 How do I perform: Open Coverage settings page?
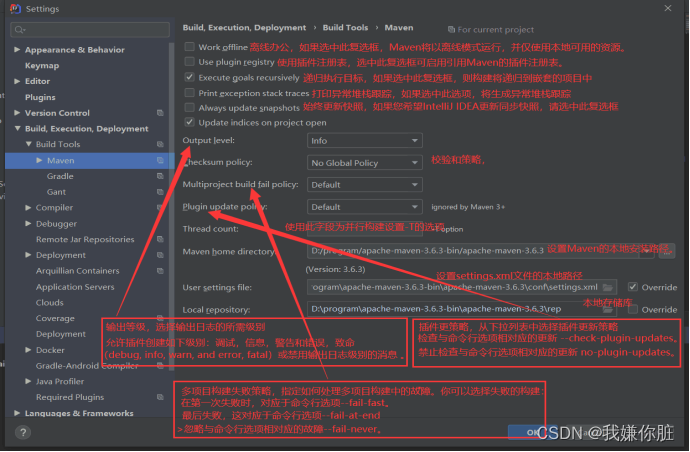tap(55, 318)
